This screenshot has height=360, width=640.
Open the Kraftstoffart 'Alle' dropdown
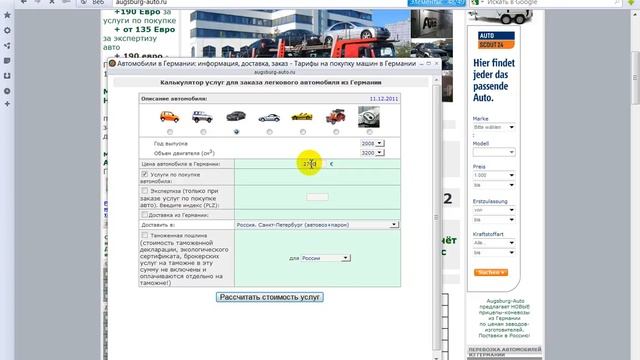pos(493,243)
